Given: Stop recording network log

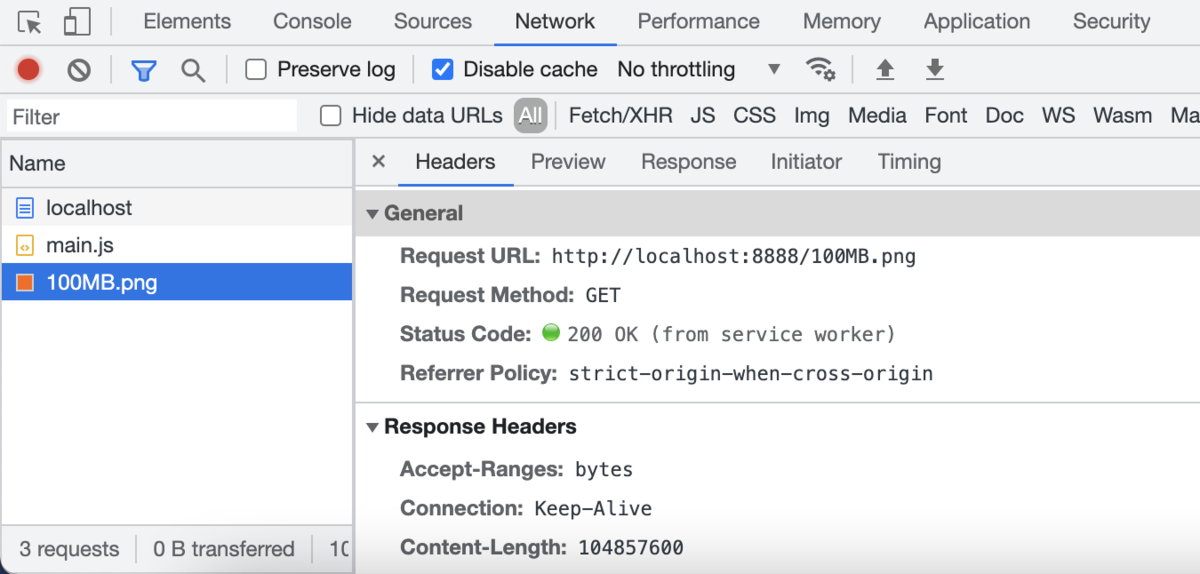Looking at the screenshot, I should (x=28, y=69).
